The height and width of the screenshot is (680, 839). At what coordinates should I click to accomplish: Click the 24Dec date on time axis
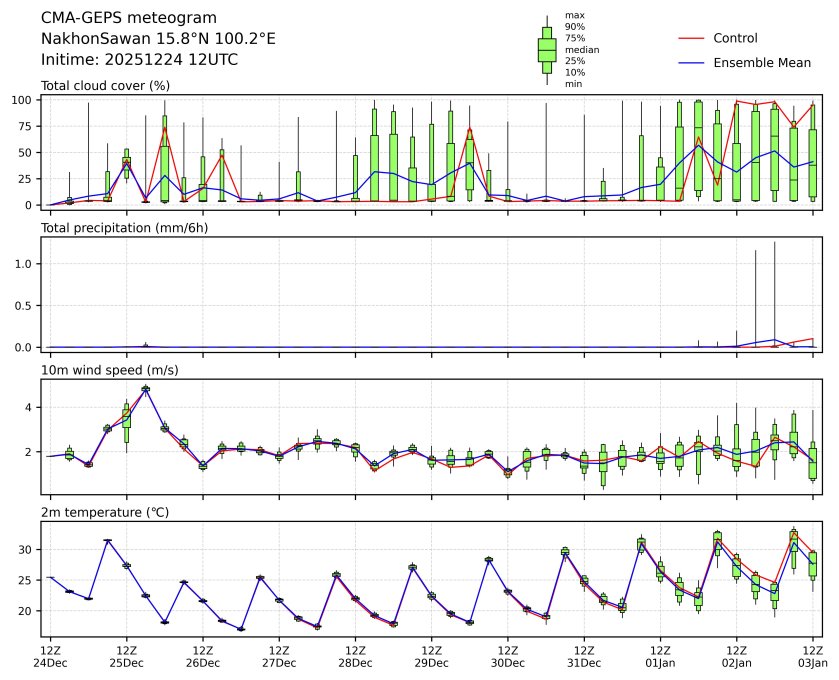(x=50, y=662)
